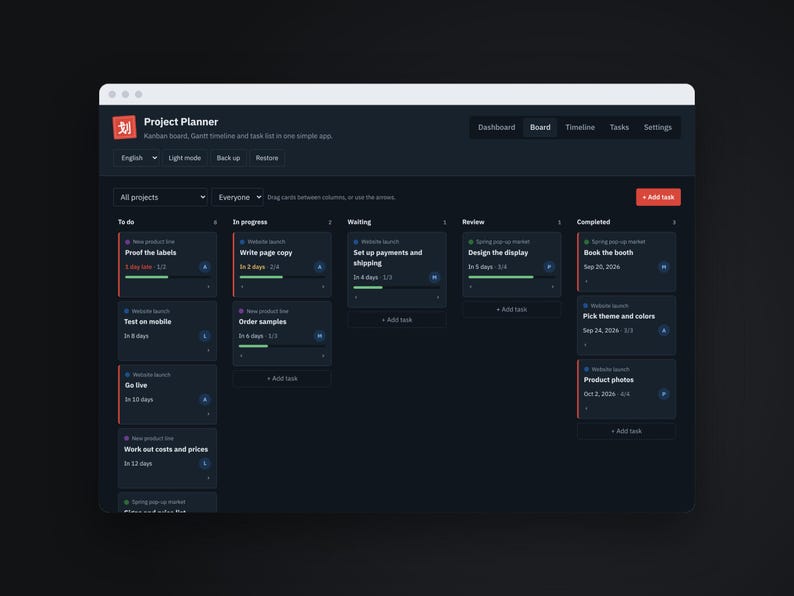Screen dimensions: 794x596
Task: Click left arrow on Design the display card
Action: pos(471,287)
